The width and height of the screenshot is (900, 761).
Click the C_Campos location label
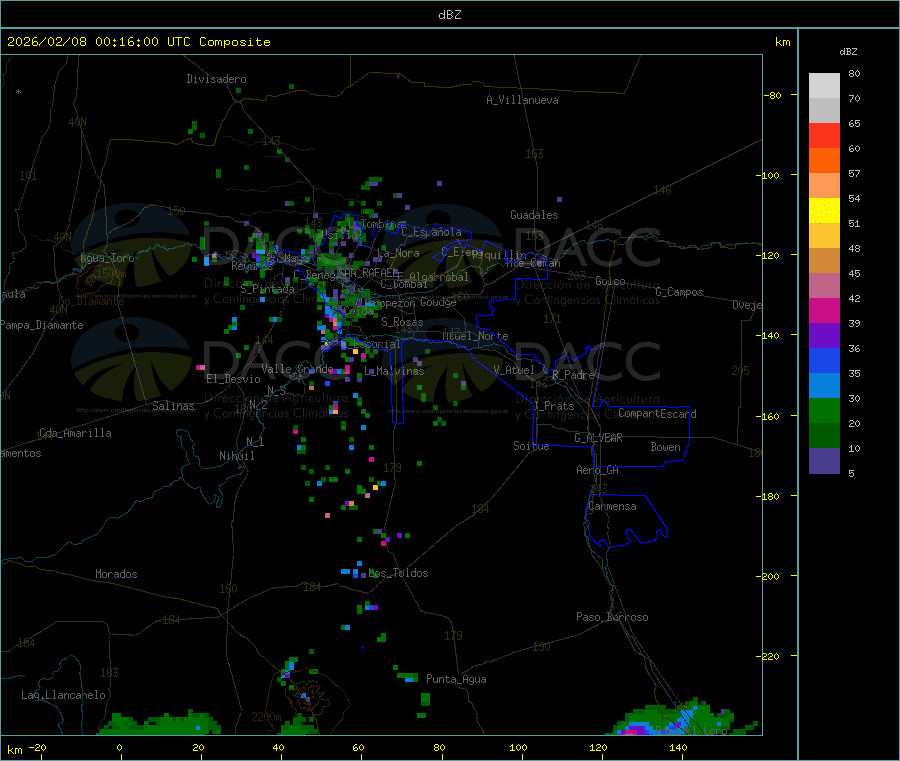pyautogui.click(x=680, y=292)
